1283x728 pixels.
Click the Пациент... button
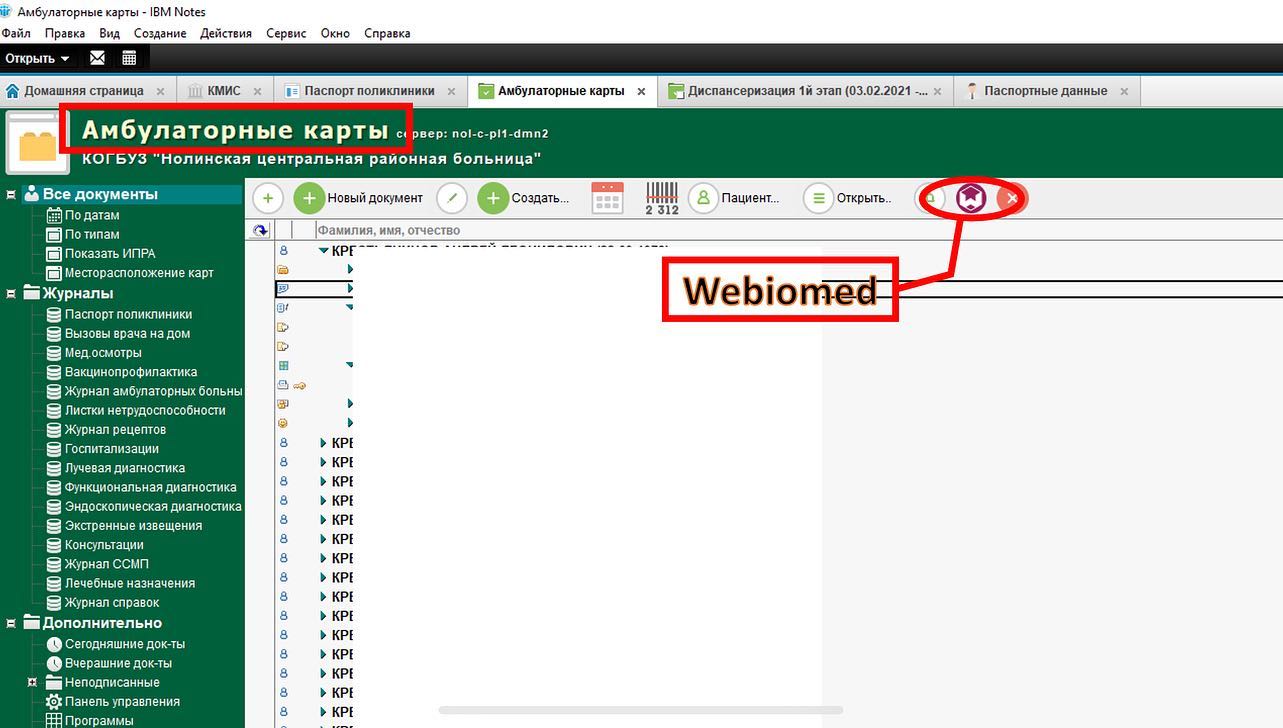coord(734,198)
